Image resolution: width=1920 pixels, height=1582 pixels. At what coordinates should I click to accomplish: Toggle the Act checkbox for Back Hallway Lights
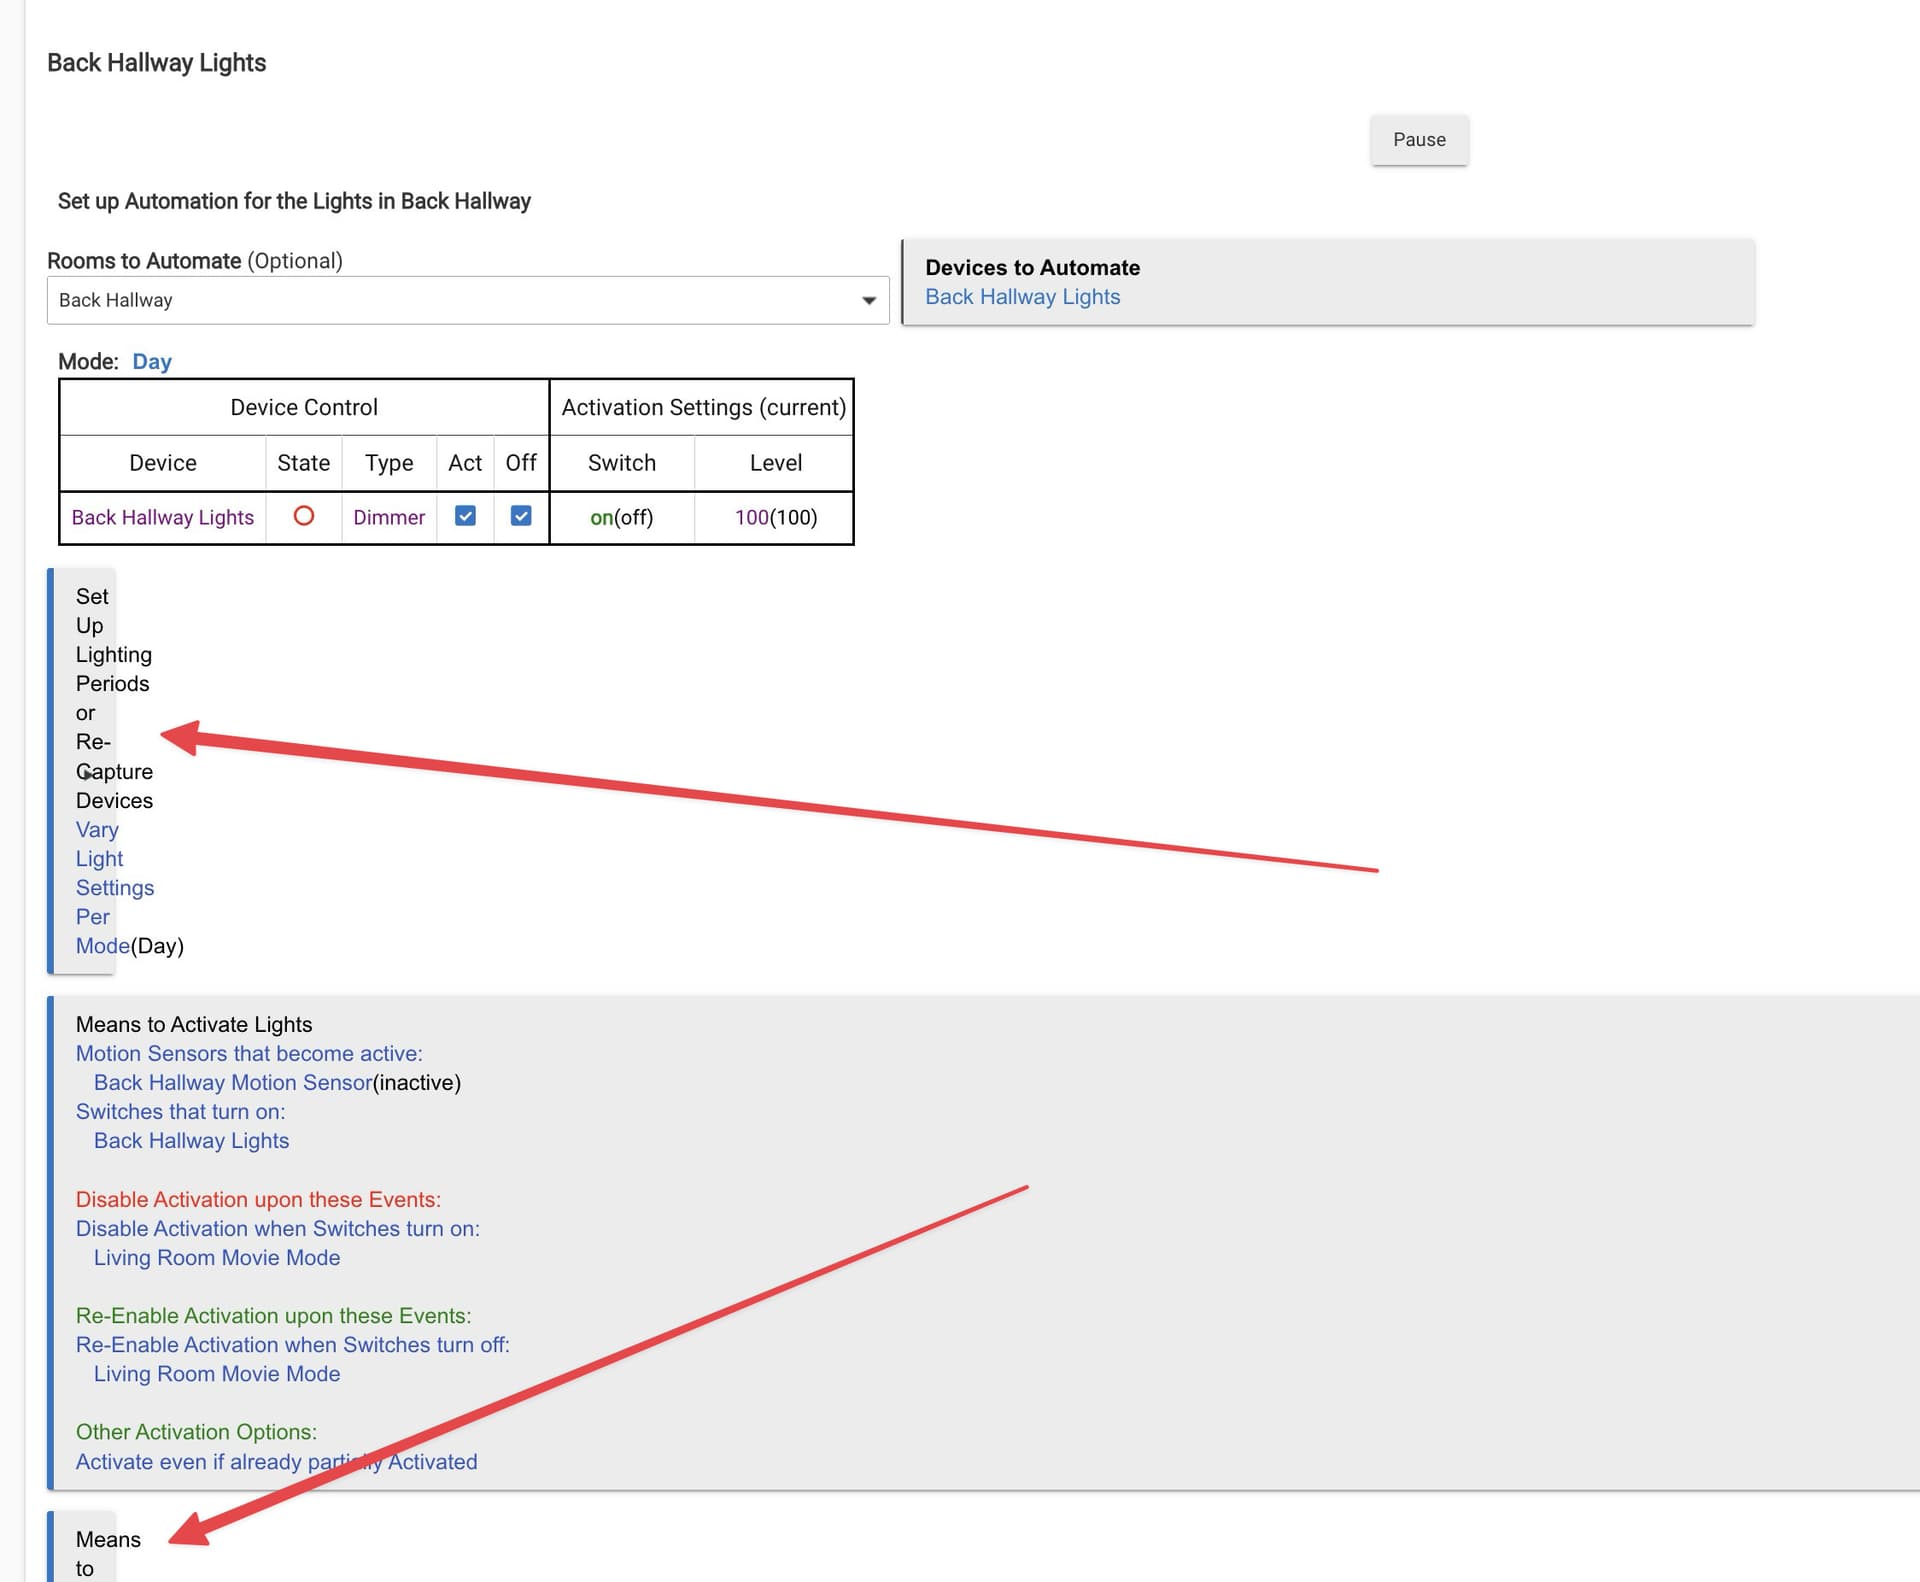(x=465, y=516)
